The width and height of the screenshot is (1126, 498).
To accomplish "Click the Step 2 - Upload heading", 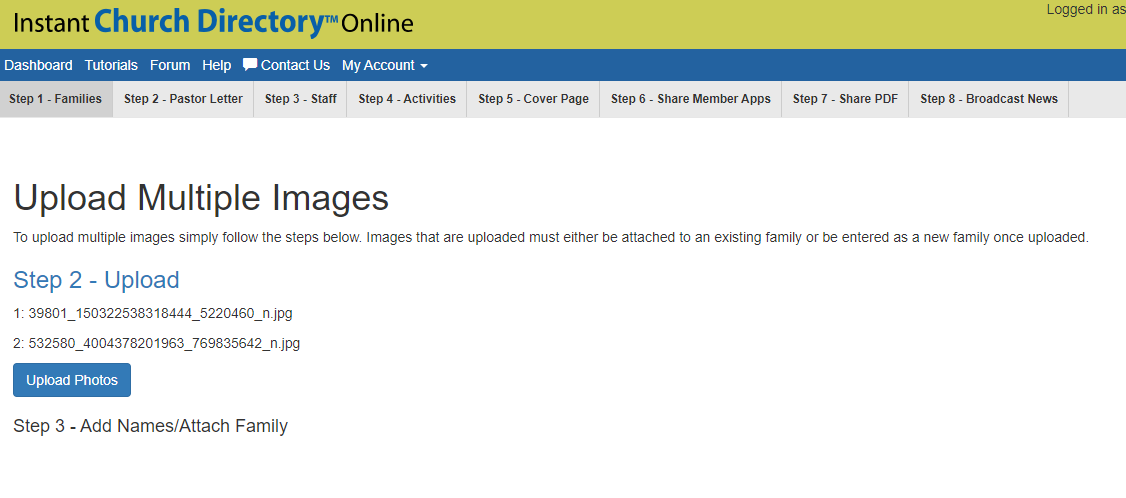I will 96,280.
